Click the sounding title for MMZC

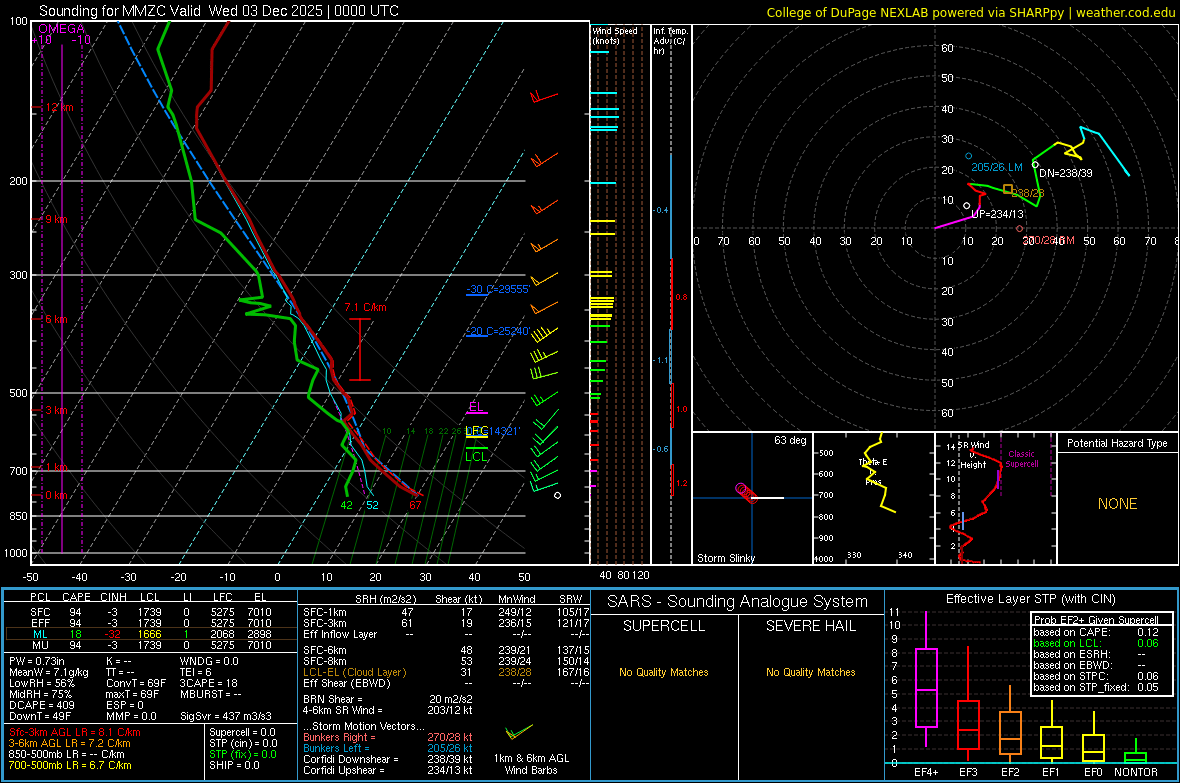(219, 11)
